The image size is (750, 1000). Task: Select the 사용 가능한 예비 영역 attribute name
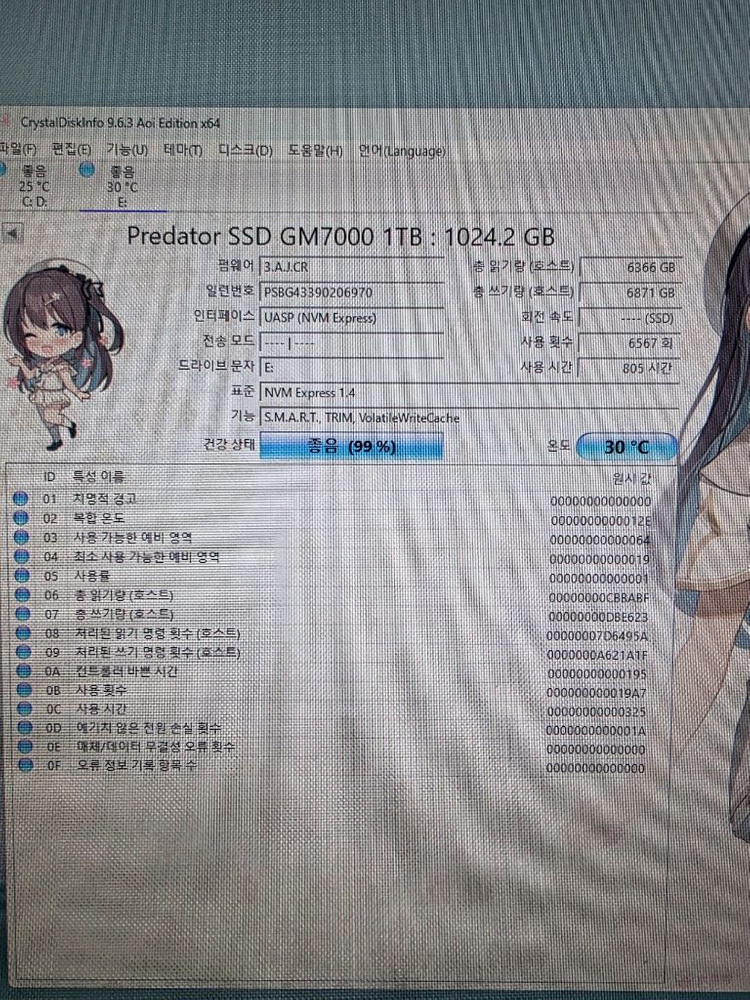[133, 538]
